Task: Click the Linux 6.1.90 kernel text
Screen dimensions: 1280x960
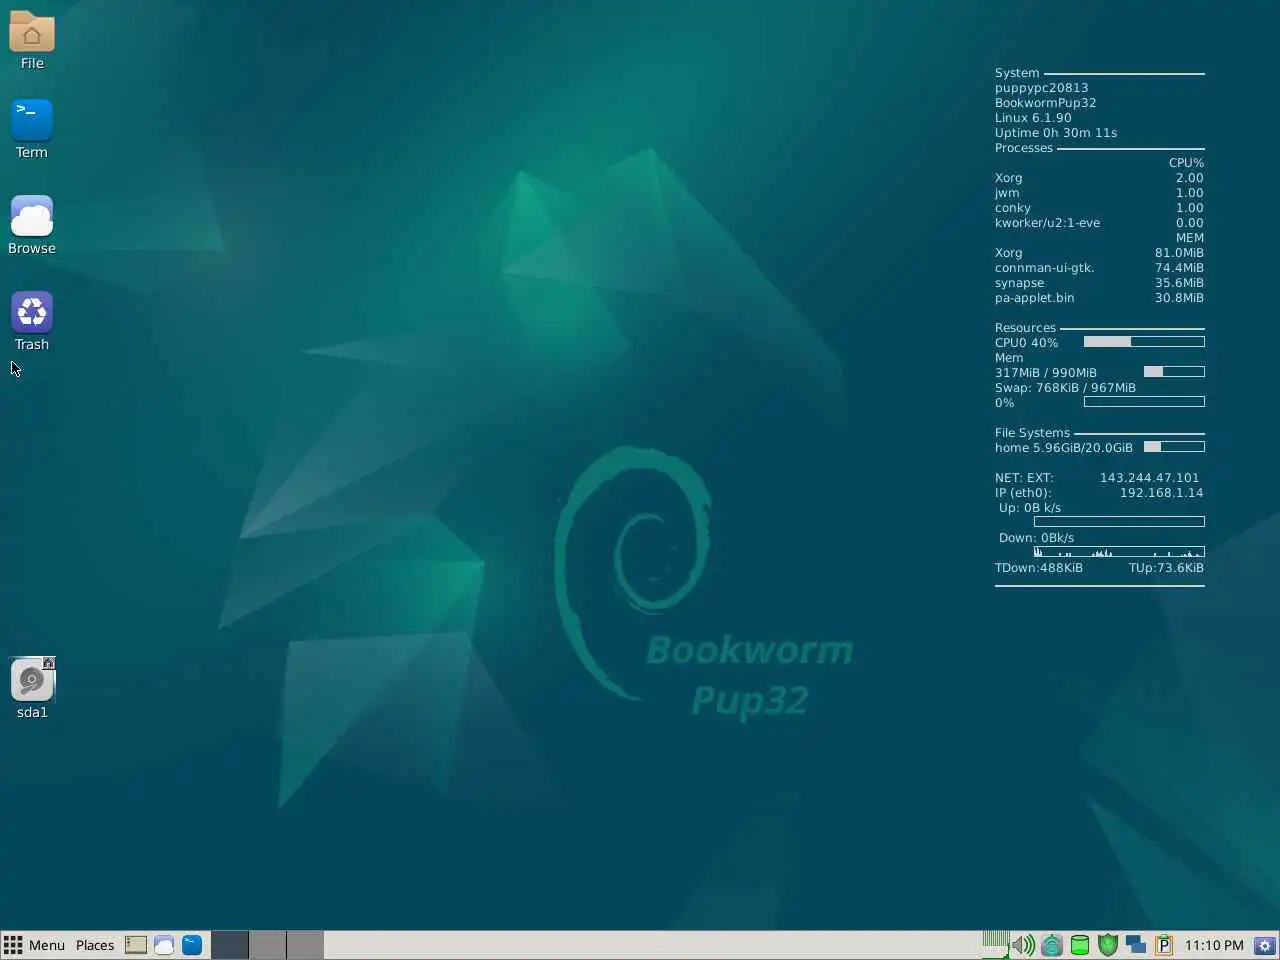Action: pyautogui.click(x=1033, y=118)
